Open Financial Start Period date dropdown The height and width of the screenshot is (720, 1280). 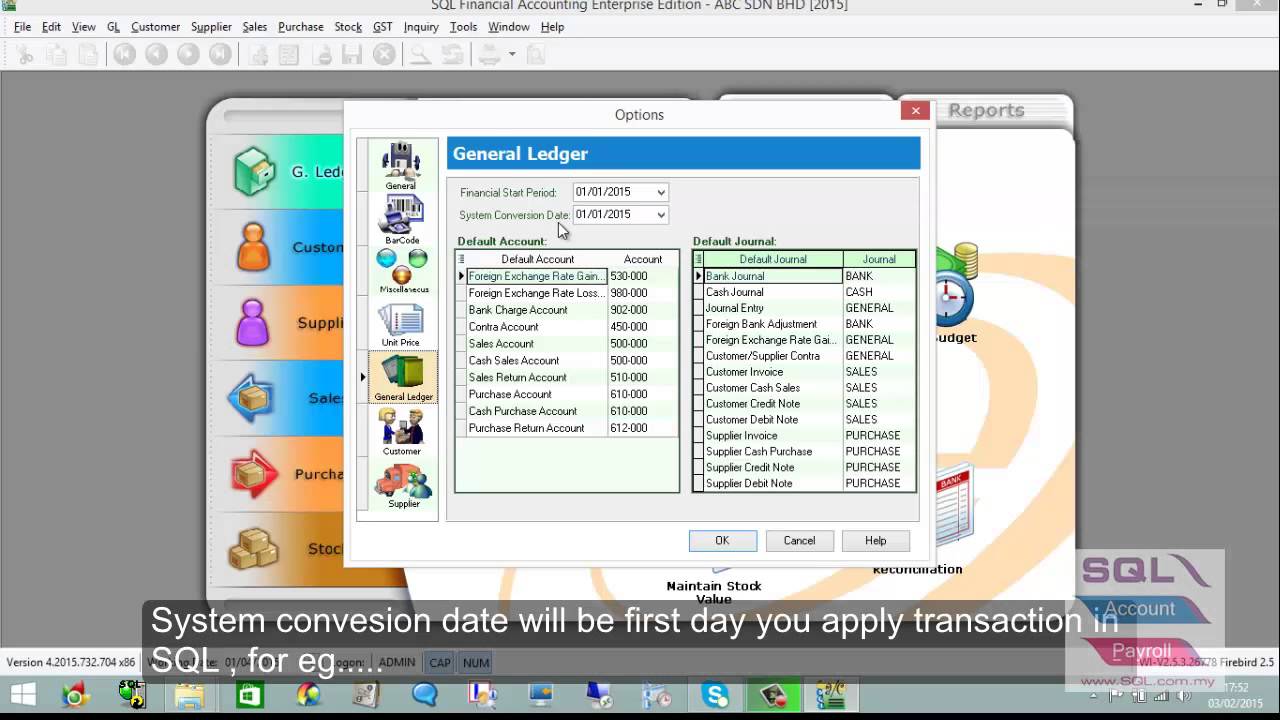[660, 192]
